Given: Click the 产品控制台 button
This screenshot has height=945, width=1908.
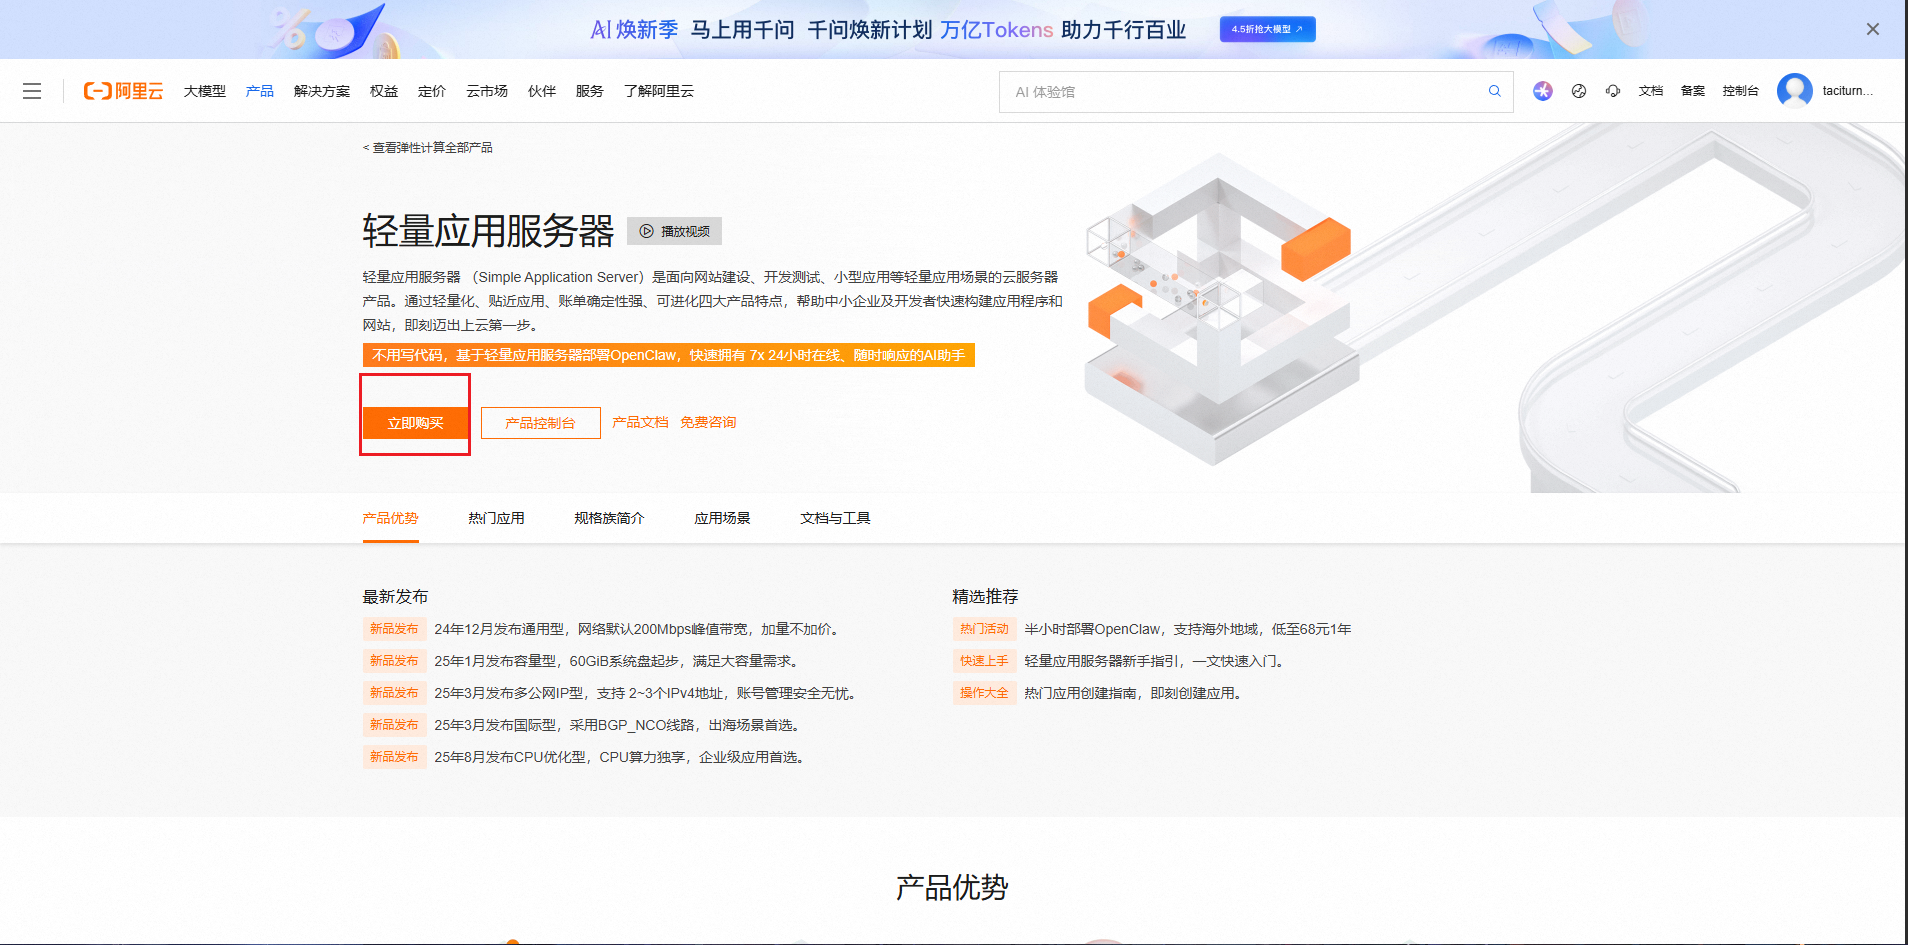Looking at the screenshot, I should point(540,423).
